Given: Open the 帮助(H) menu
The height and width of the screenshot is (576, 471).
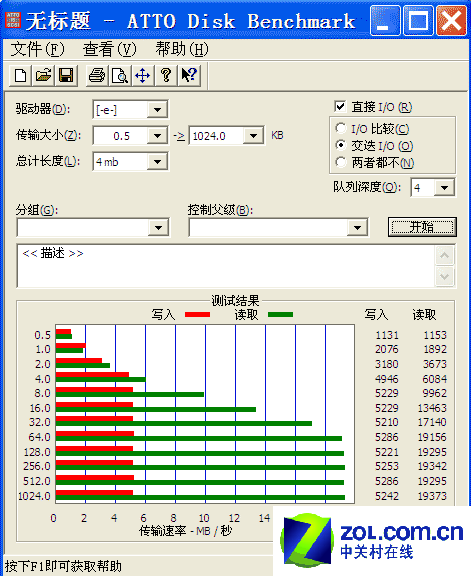Looking at the screenshot, I should [181, 49].
